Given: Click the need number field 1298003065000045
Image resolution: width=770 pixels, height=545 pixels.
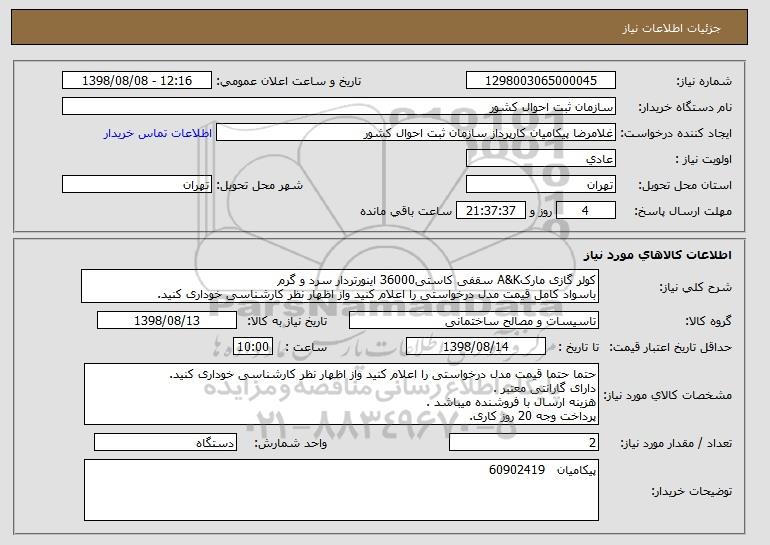Looking at the screenshot, I should [541, 81].
